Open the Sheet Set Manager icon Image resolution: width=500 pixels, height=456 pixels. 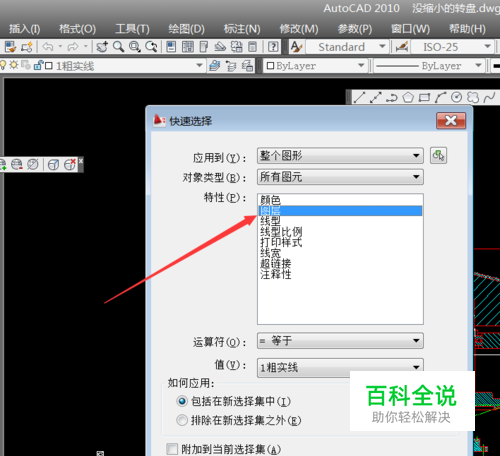pyautogui.click(x=220, y=47)
